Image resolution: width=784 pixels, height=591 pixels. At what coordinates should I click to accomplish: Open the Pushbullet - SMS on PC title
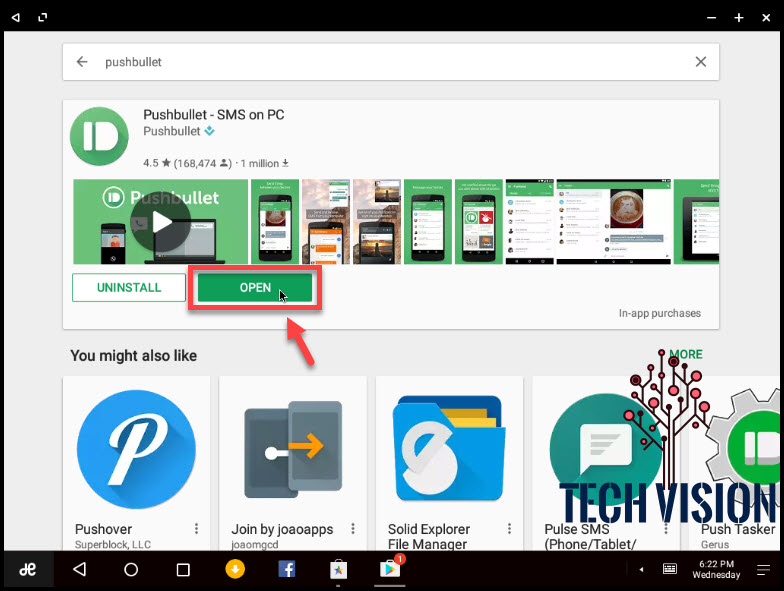pos(214,115)
